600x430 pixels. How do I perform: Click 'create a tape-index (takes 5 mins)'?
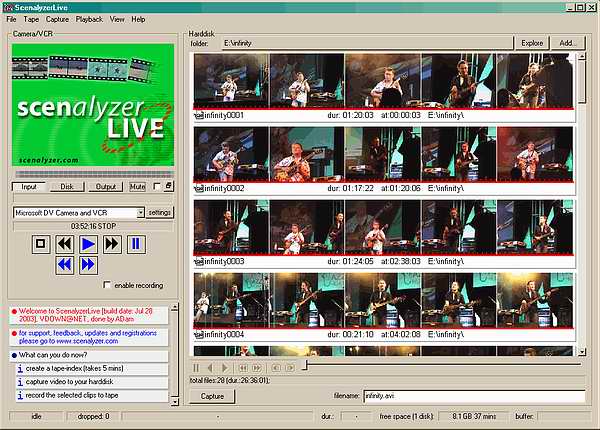tap(75, 368)
